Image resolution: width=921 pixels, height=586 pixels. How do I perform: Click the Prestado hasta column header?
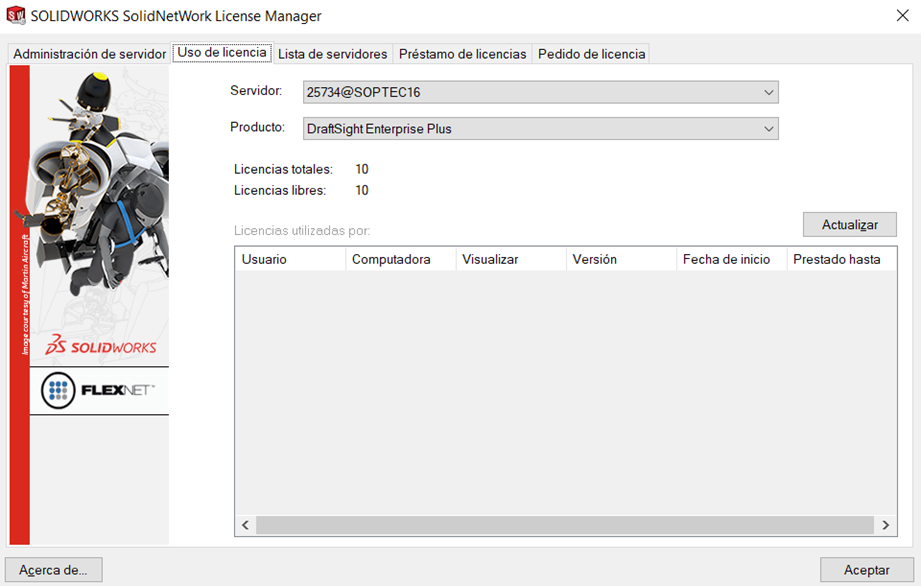click(842, 259)
